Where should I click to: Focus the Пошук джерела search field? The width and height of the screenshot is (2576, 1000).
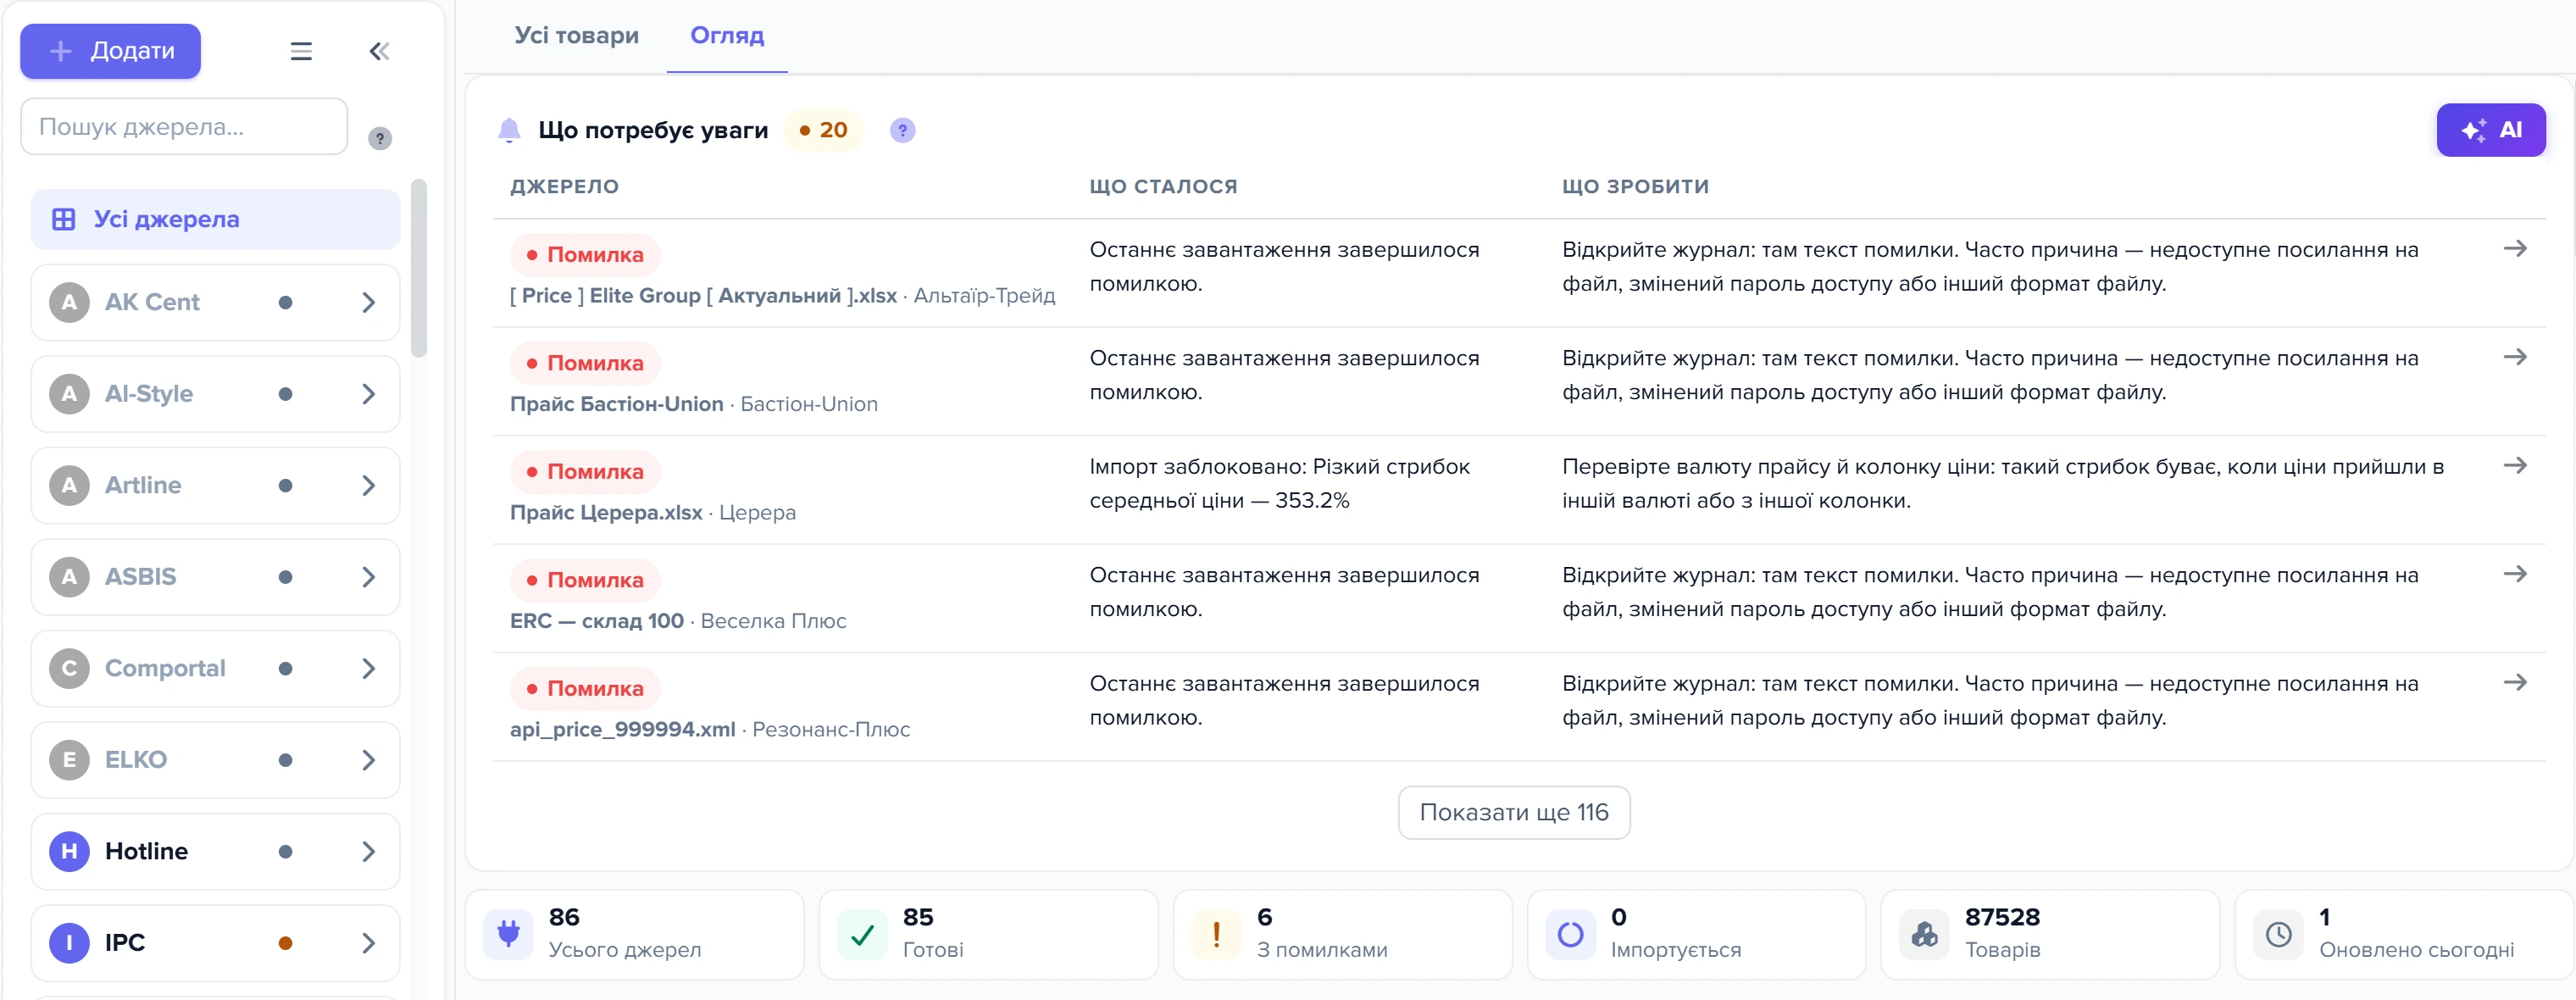(184, 126)
